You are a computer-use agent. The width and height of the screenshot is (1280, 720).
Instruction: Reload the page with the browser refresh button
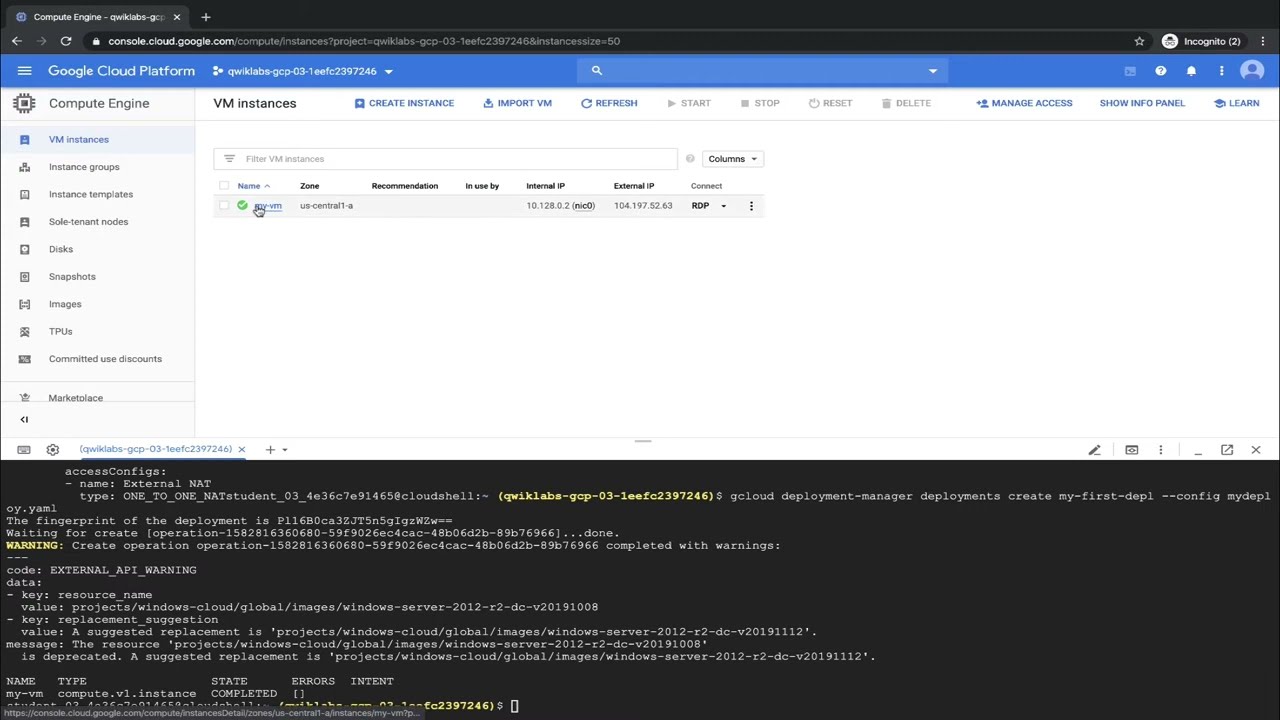66,41
